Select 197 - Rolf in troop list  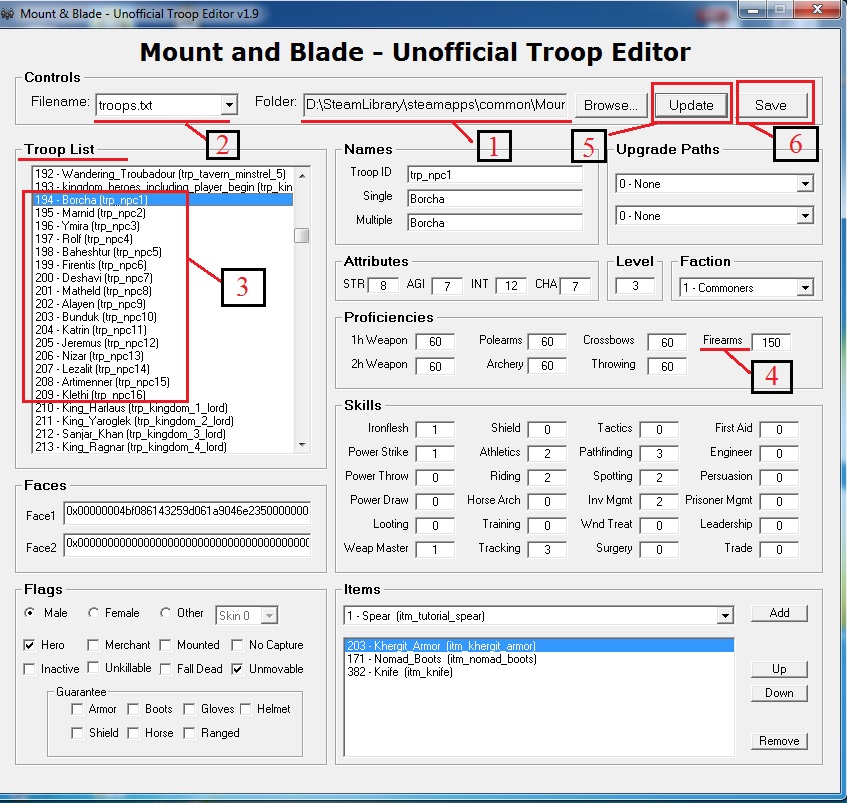[163, 239]
